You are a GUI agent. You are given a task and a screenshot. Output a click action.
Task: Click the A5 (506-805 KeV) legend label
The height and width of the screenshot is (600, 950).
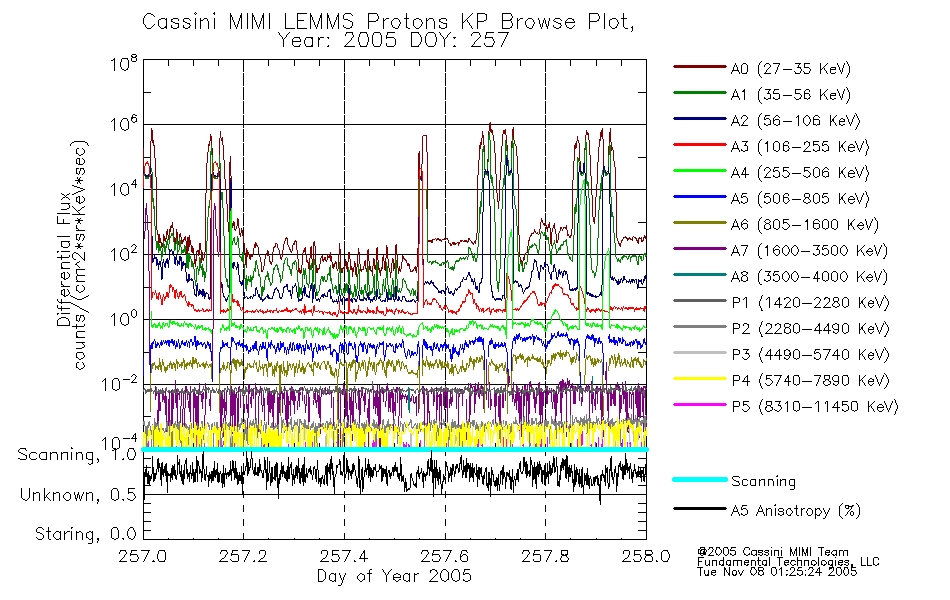800,199
